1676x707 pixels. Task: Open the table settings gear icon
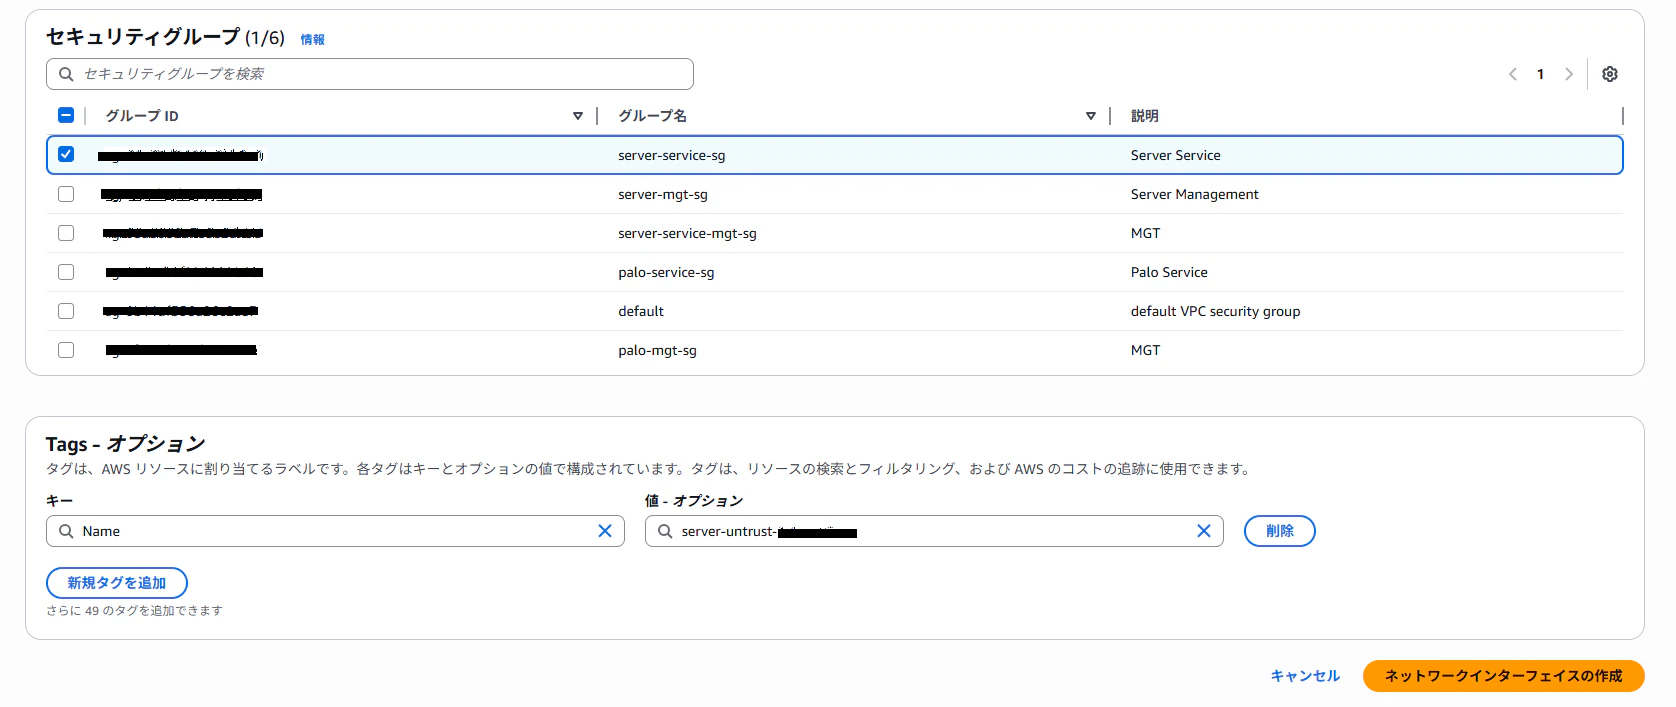[x=1610, y=74]
